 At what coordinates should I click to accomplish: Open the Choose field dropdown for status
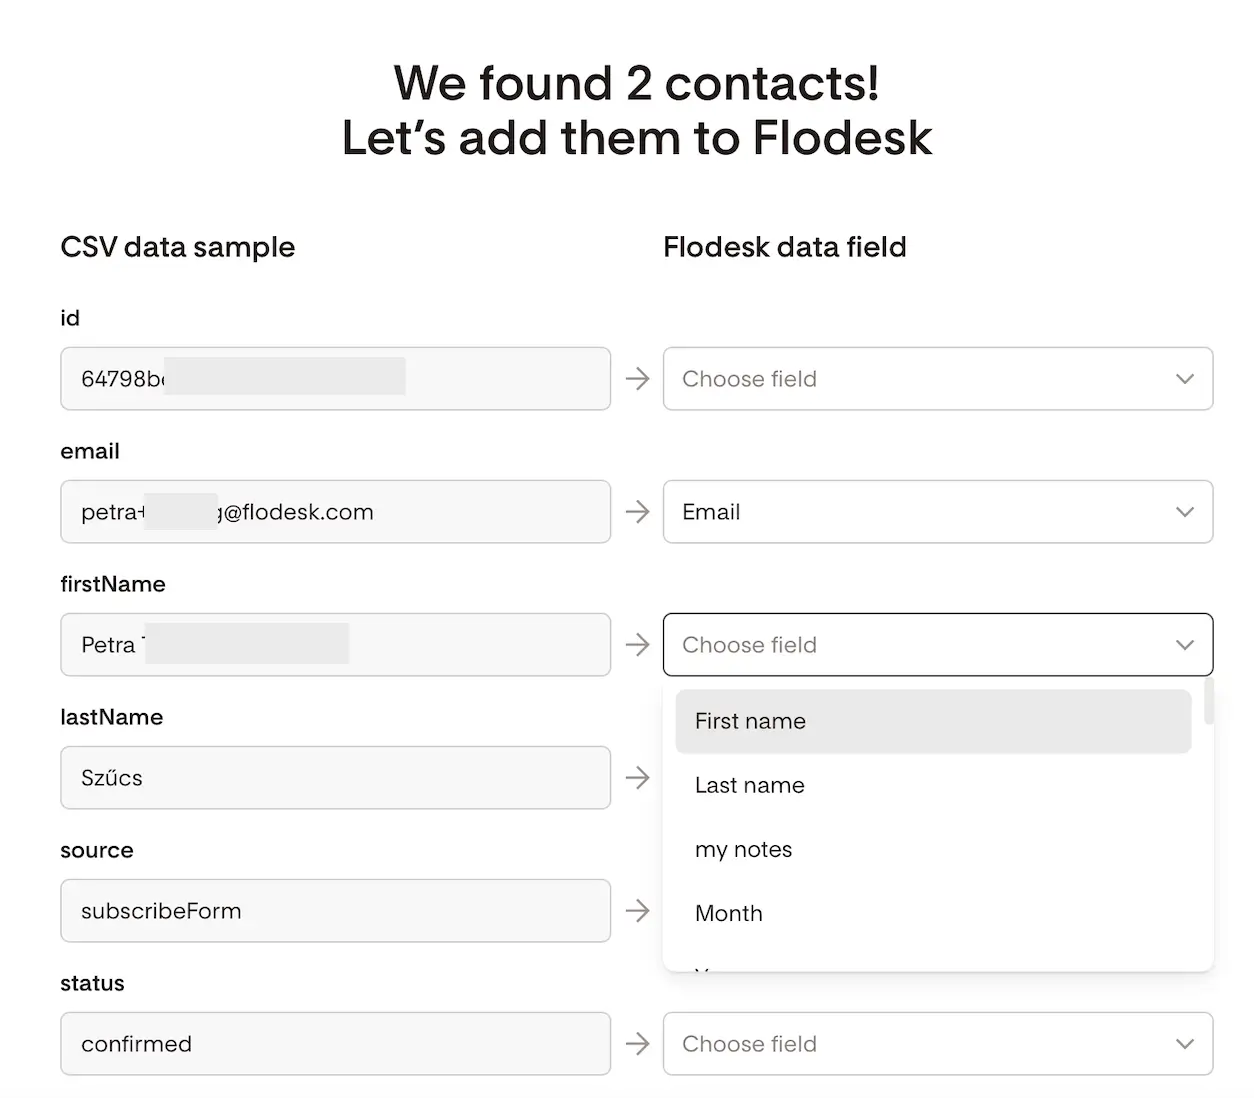click(x=937, y=1043)
